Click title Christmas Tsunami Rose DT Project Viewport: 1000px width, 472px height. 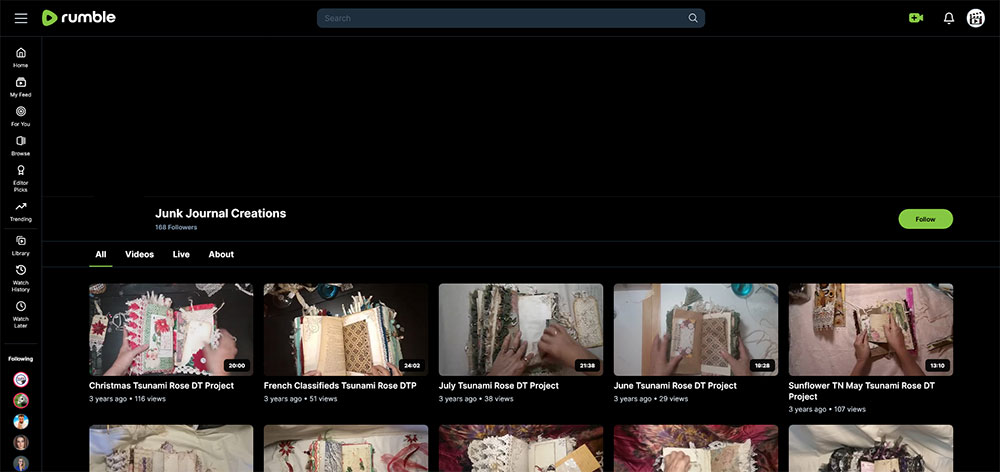tap(161, 386)
